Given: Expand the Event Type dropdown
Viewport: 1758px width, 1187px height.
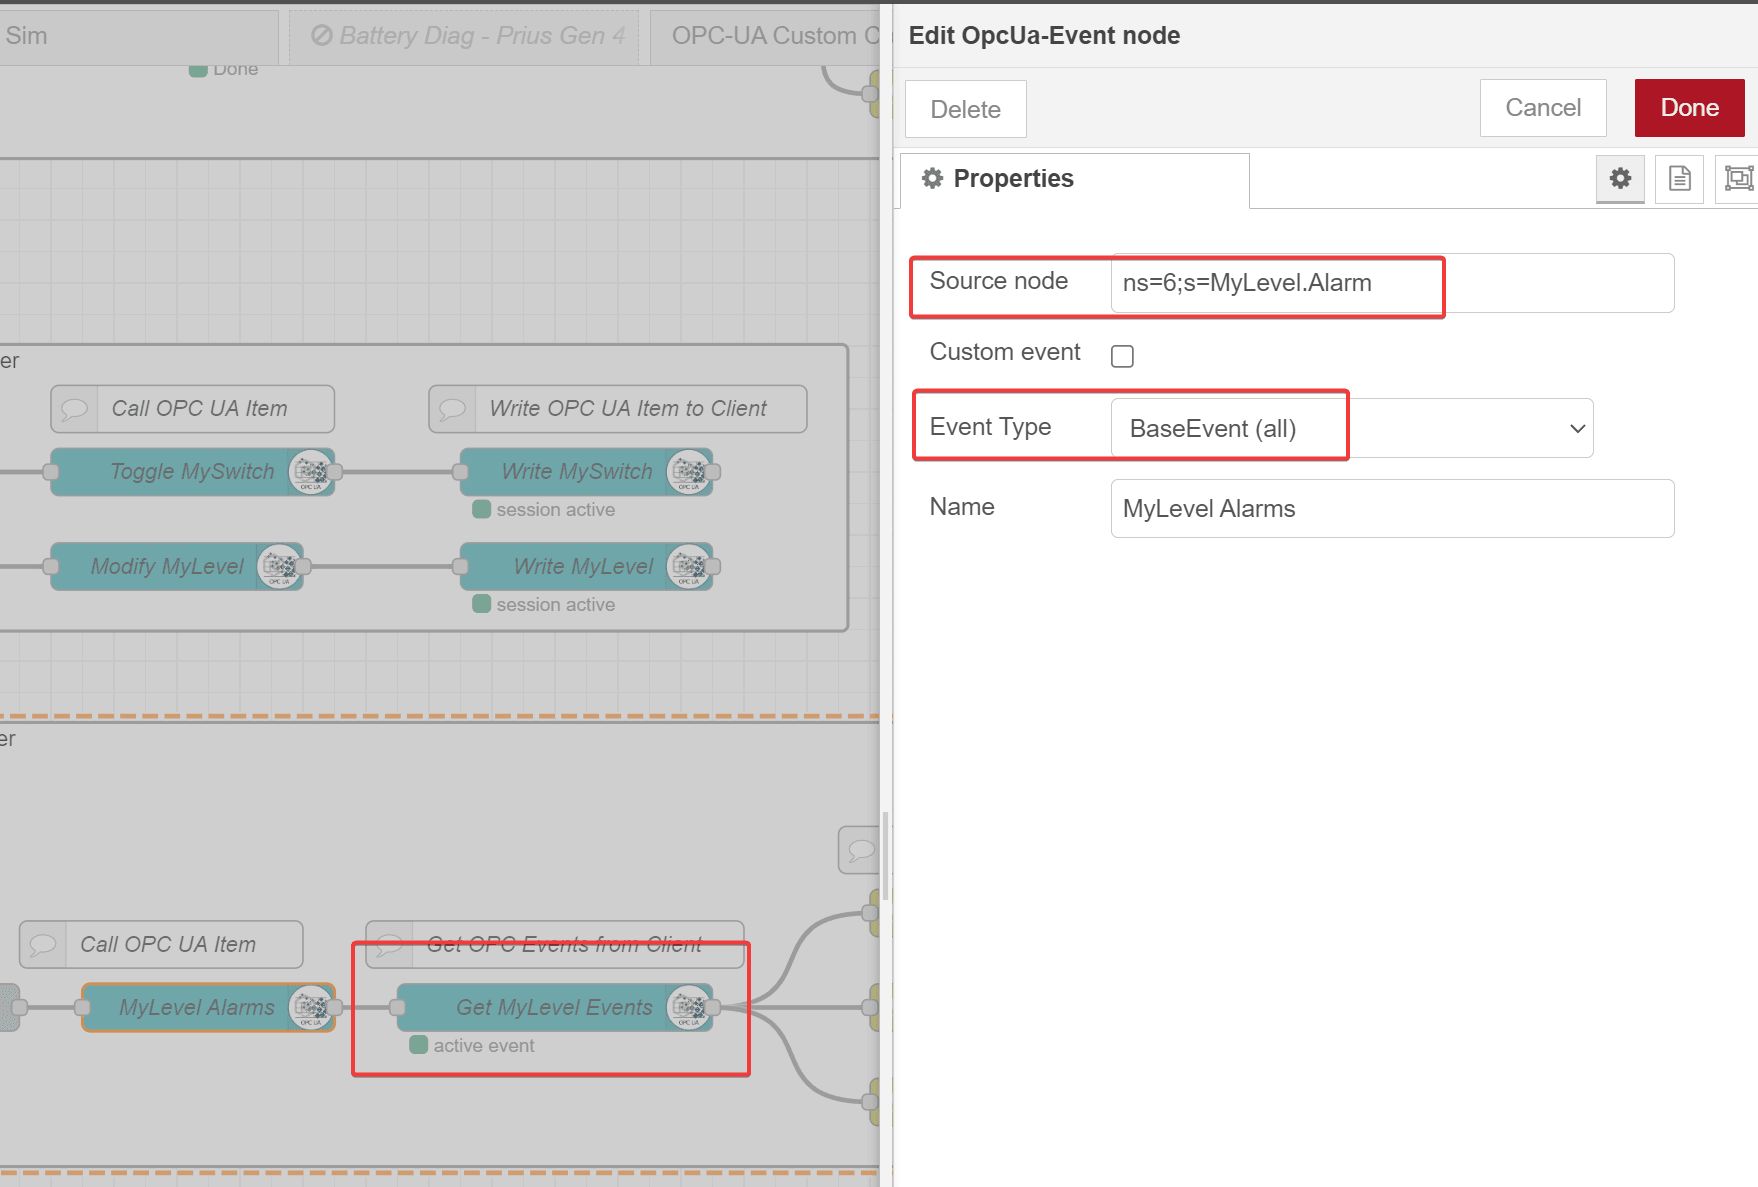Looking at the screenshot, I should pyautogui.click(x=1351, y=428).
